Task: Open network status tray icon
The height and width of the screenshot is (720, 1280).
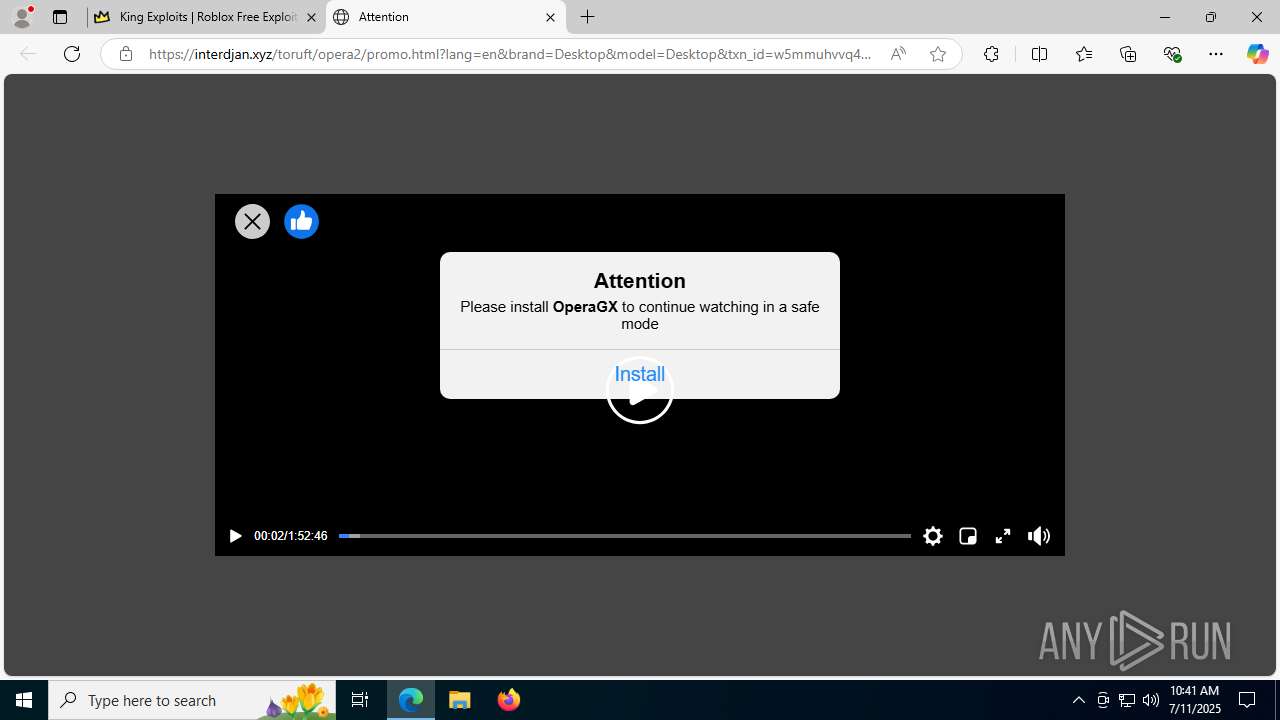Action: 1127,700
